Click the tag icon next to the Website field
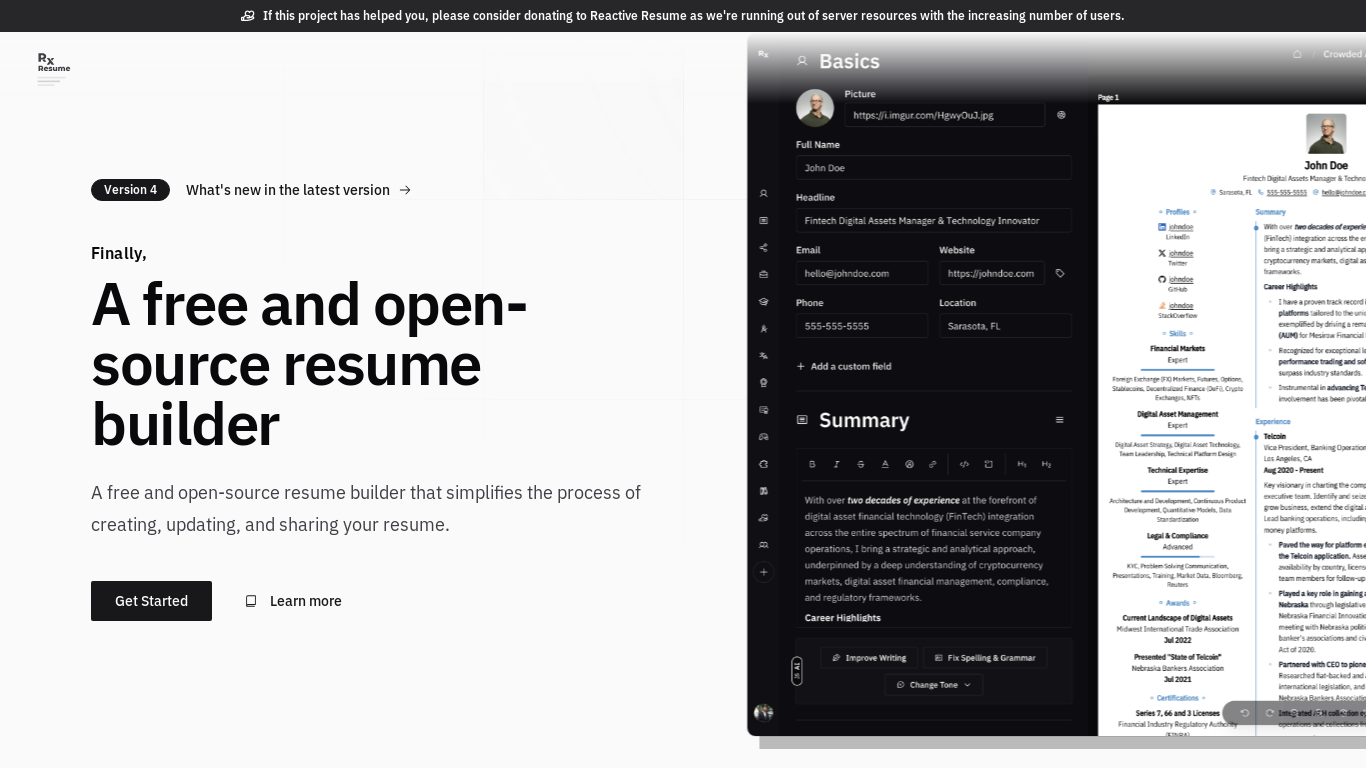Image resolution: width=1366 pixels, height=768 pixels. [x=1060, y=273]
